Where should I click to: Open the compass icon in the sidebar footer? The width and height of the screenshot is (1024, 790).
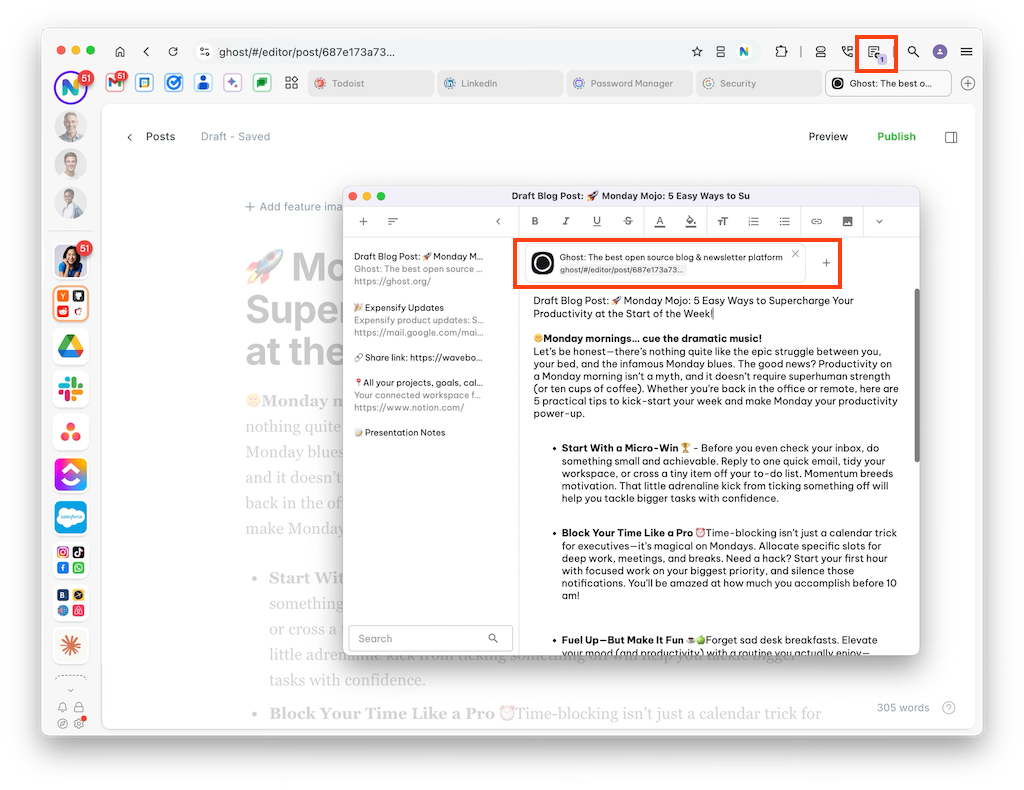62,723
